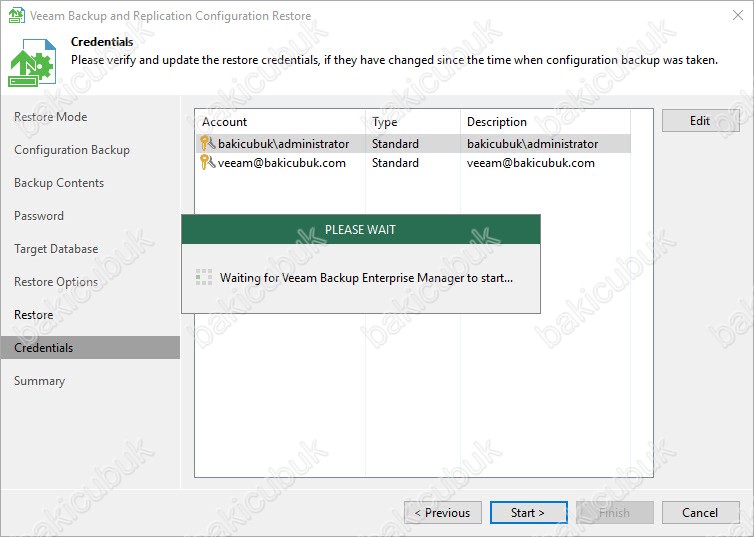The width and height of the screenshot is (754, 537).
Task: Click the 'Please verify and update' instruction text
Action: click(x=394, y=60)
